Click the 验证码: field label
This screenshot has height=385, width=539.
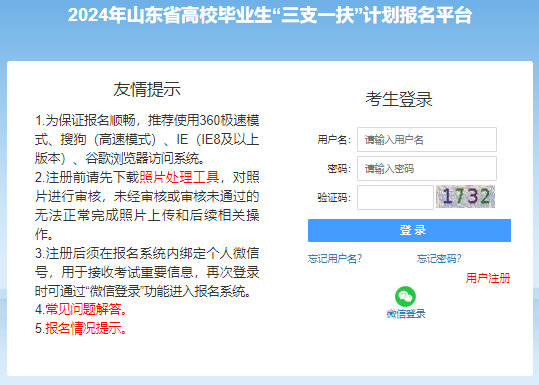(334, 198)
